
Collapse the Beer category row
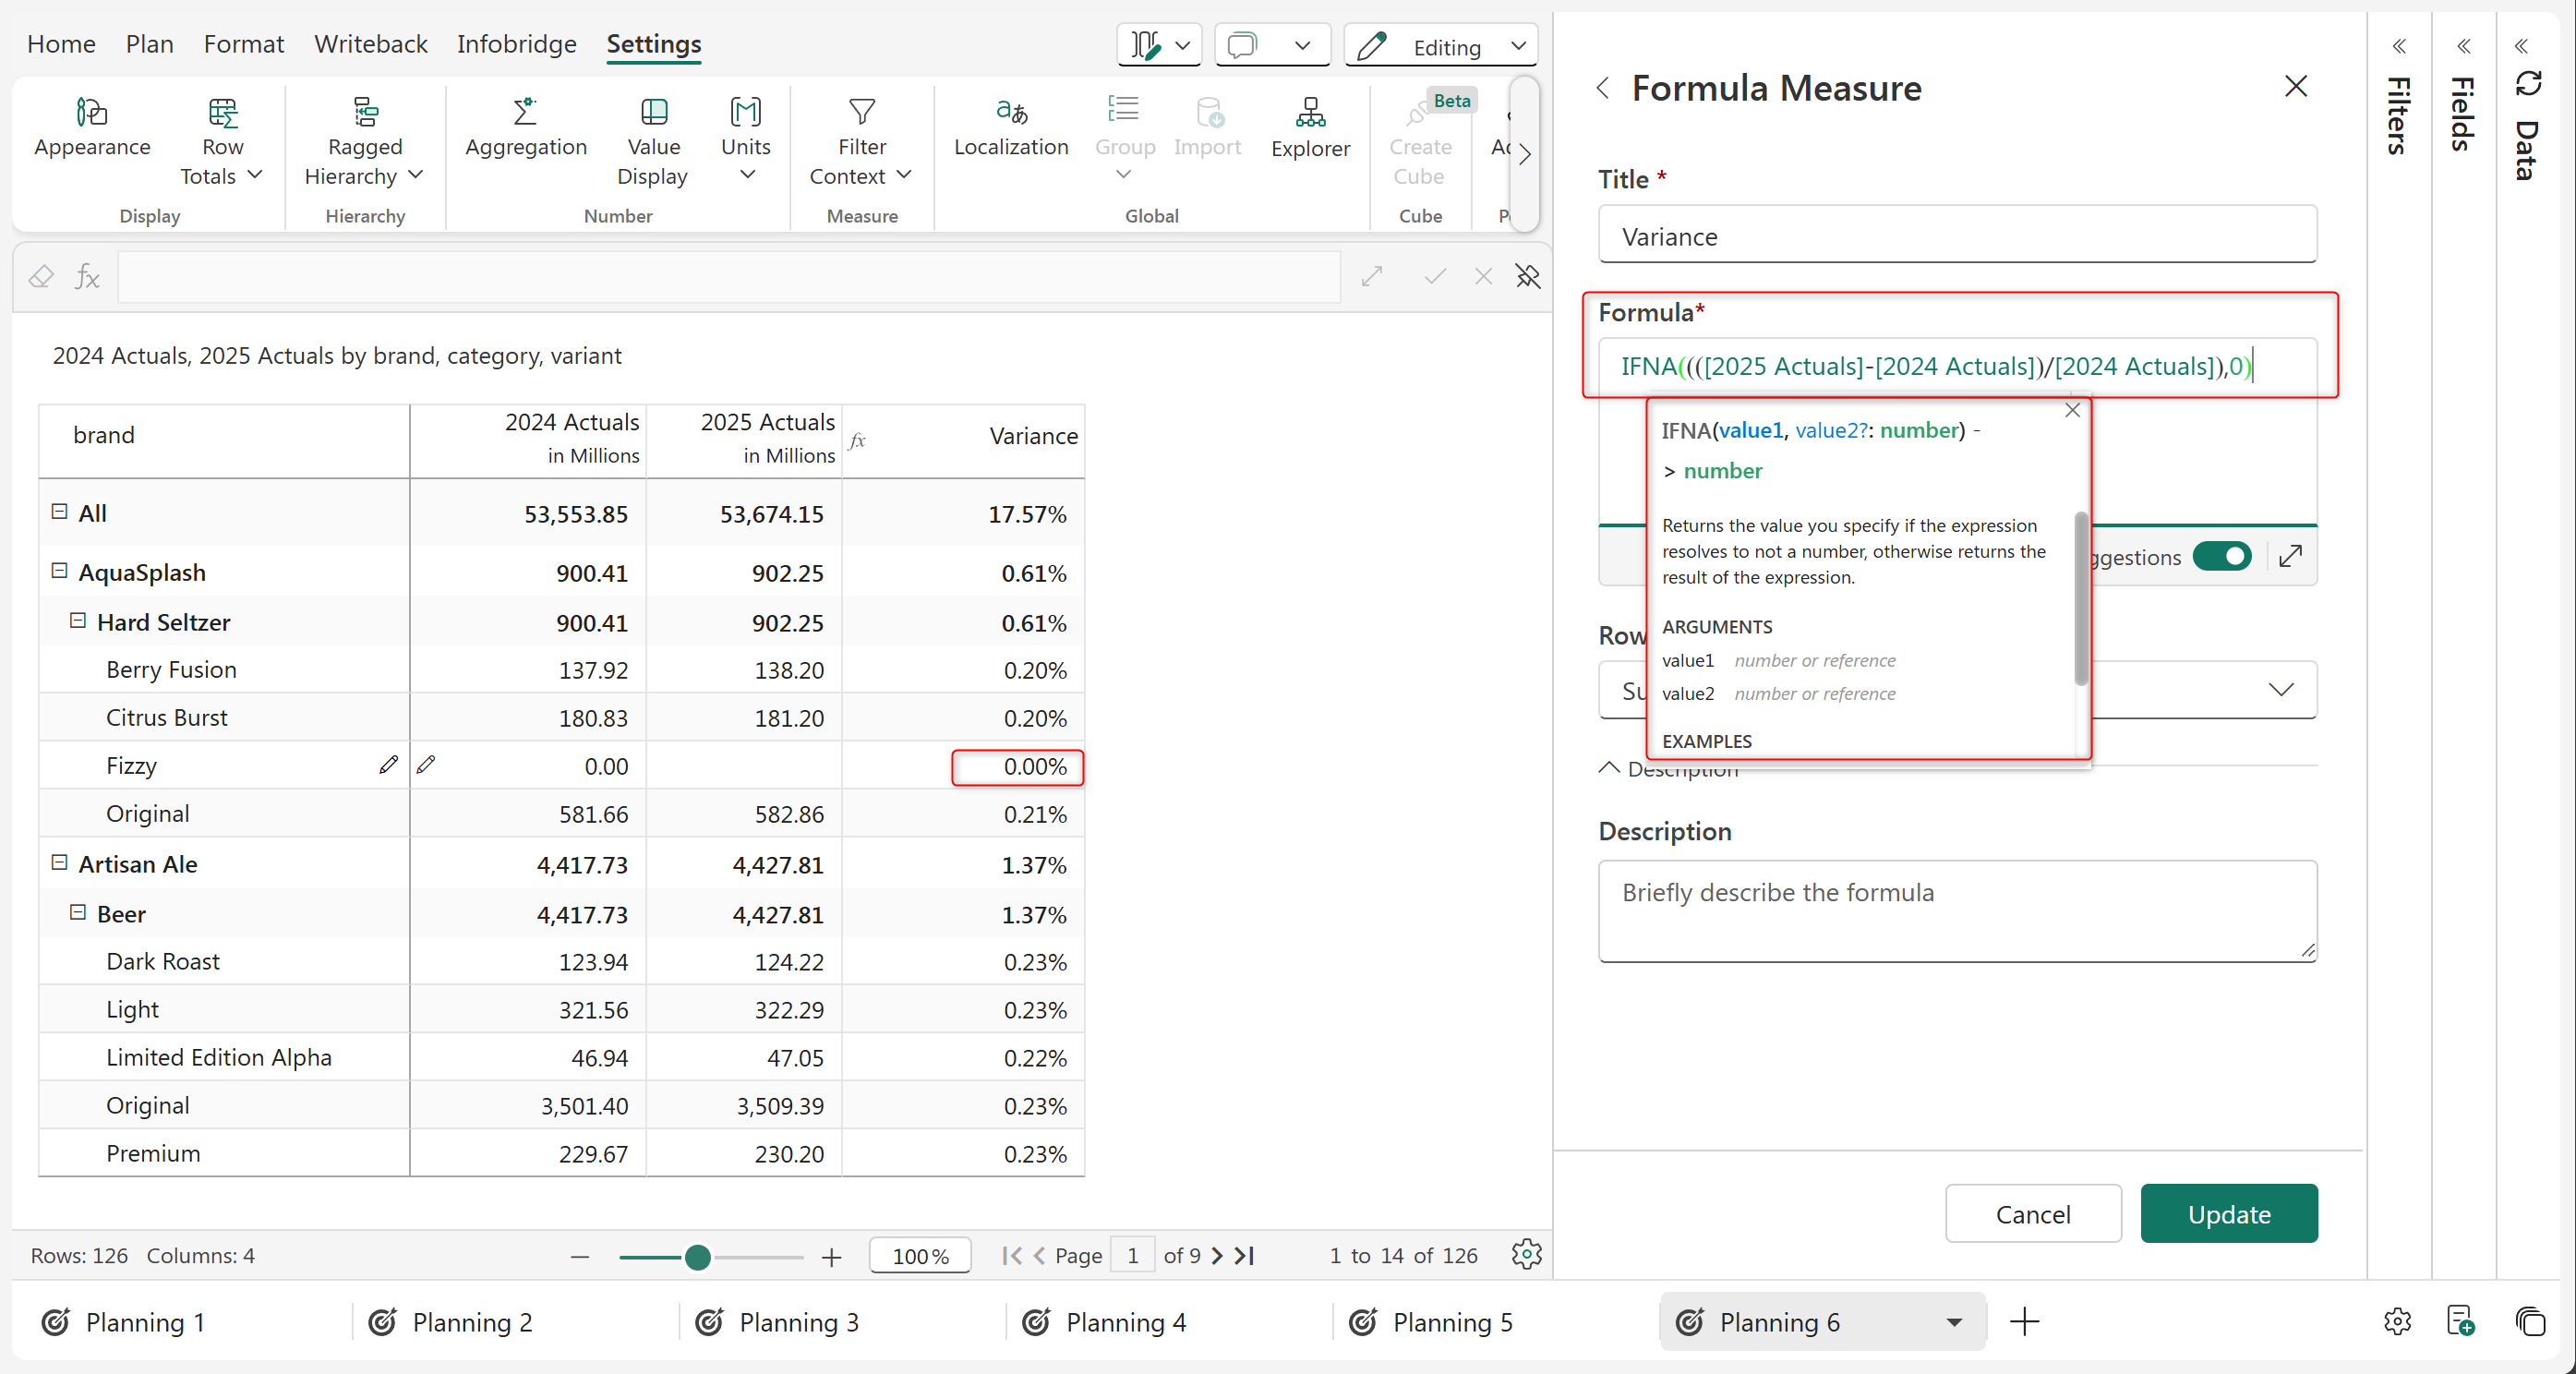[x=78, y=912]
